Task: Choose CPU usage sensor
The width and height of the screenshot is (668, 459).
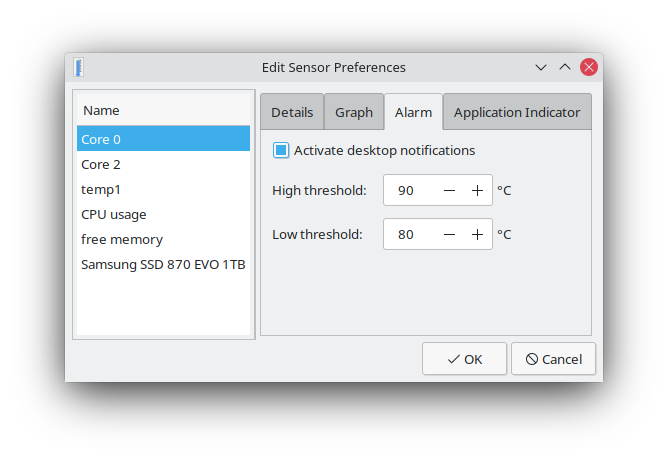Action: tap(114, 214)
